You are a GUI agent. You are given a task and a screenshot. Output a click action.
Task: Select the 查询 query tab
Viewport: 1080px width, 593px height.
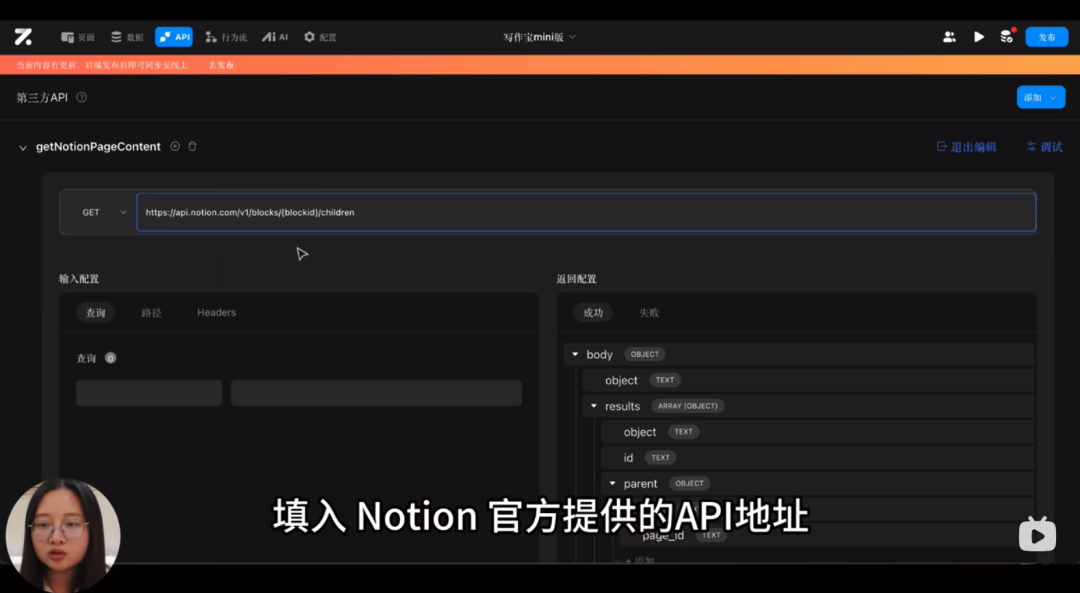(x=95, y=313)
